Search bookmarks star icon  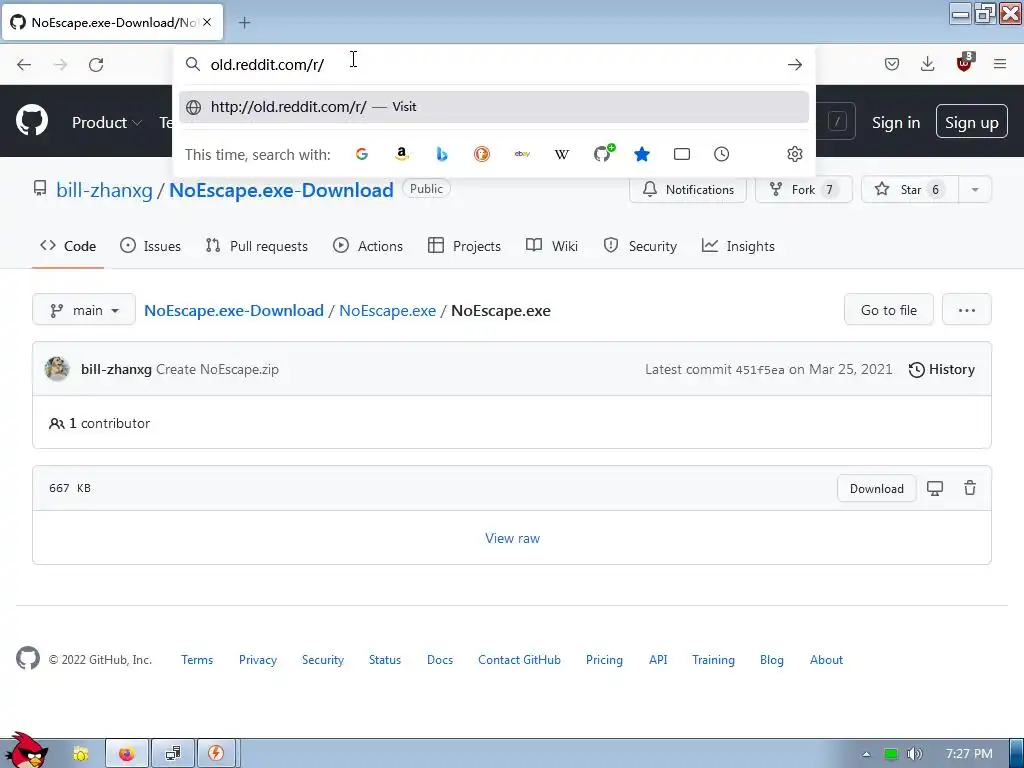tap(642, 154)
